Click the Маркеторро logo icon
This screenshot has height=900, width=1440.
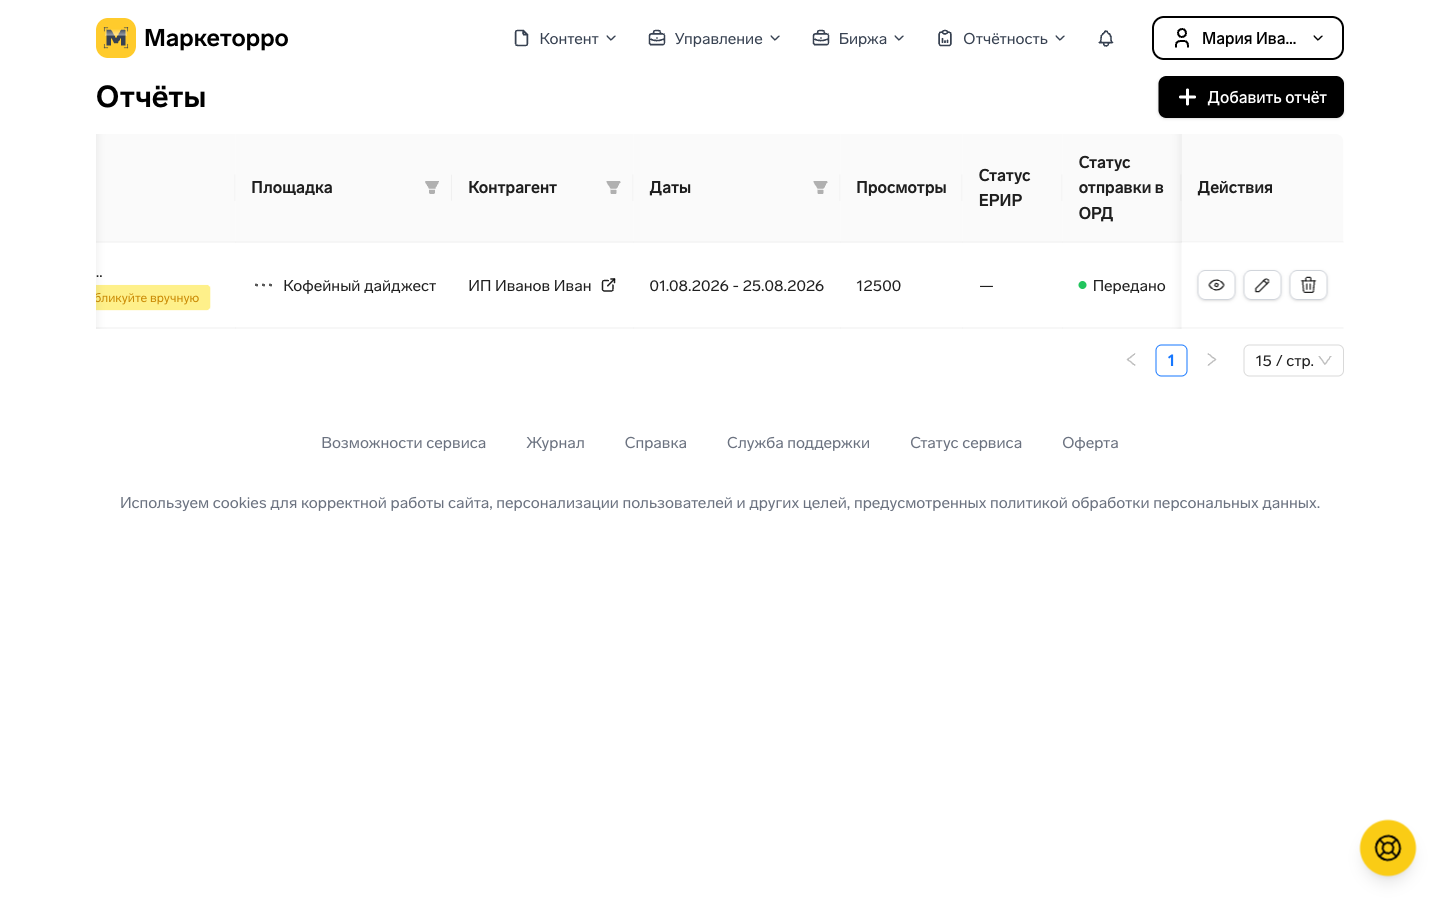[x=116, y=38]
